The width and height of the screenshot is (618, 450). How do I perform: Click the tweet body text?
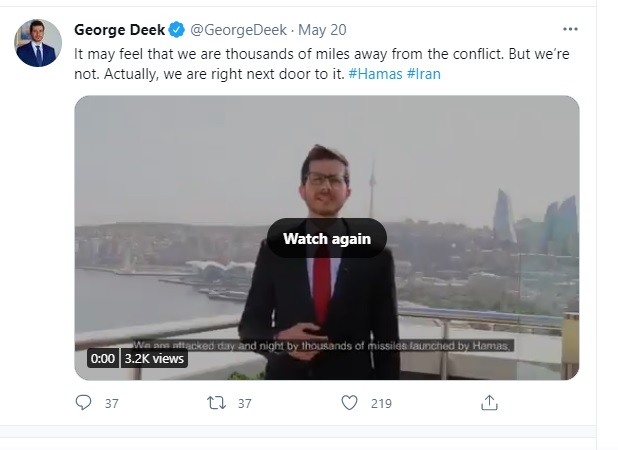coord(322,64)
